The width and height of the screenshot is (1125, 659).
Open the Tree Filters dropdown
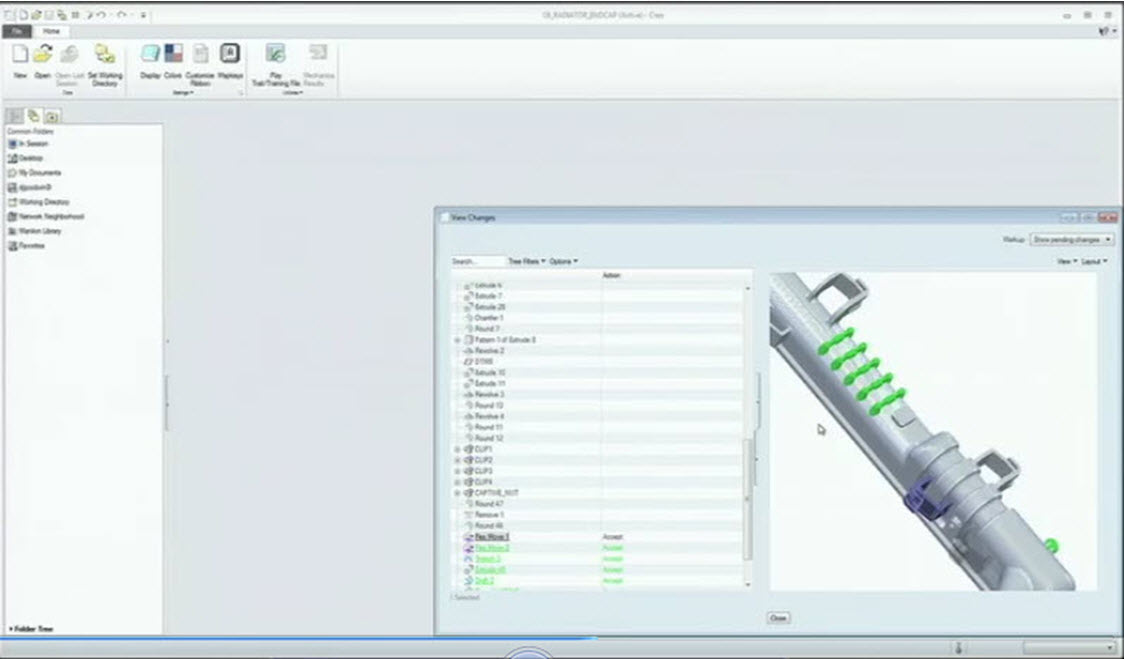[527, 261]
